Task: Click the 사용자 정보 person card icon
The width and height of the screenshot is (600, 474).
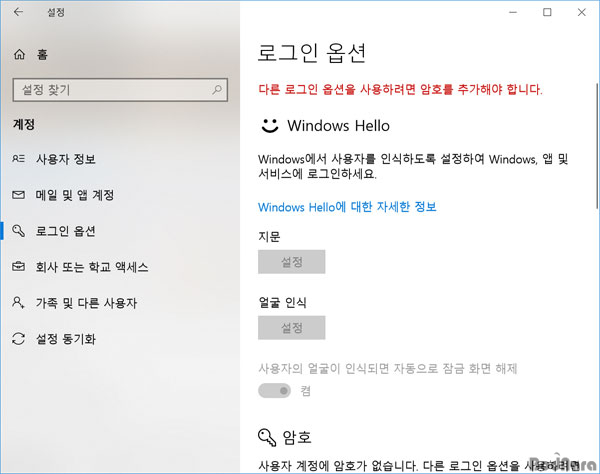Action: point(18,158)
